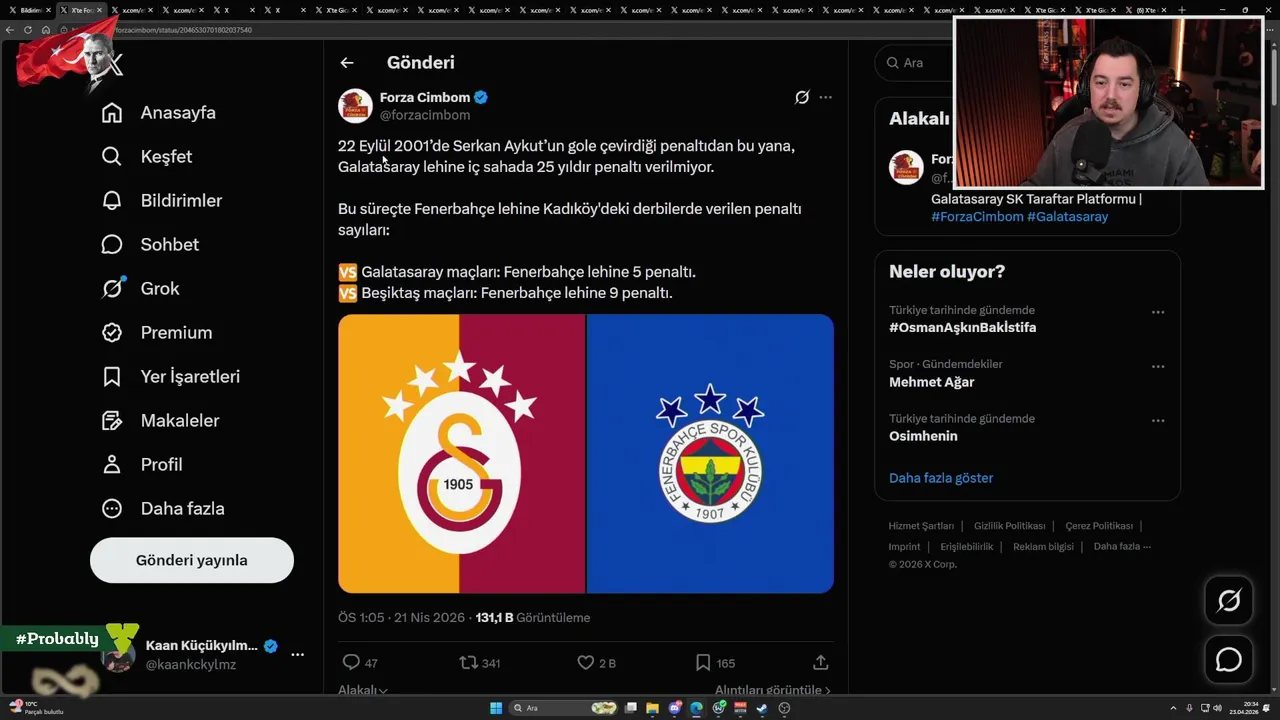This screenshot has height=720, width=1280.
Task: Open Makaleler articles page
Action: [160, 421]
